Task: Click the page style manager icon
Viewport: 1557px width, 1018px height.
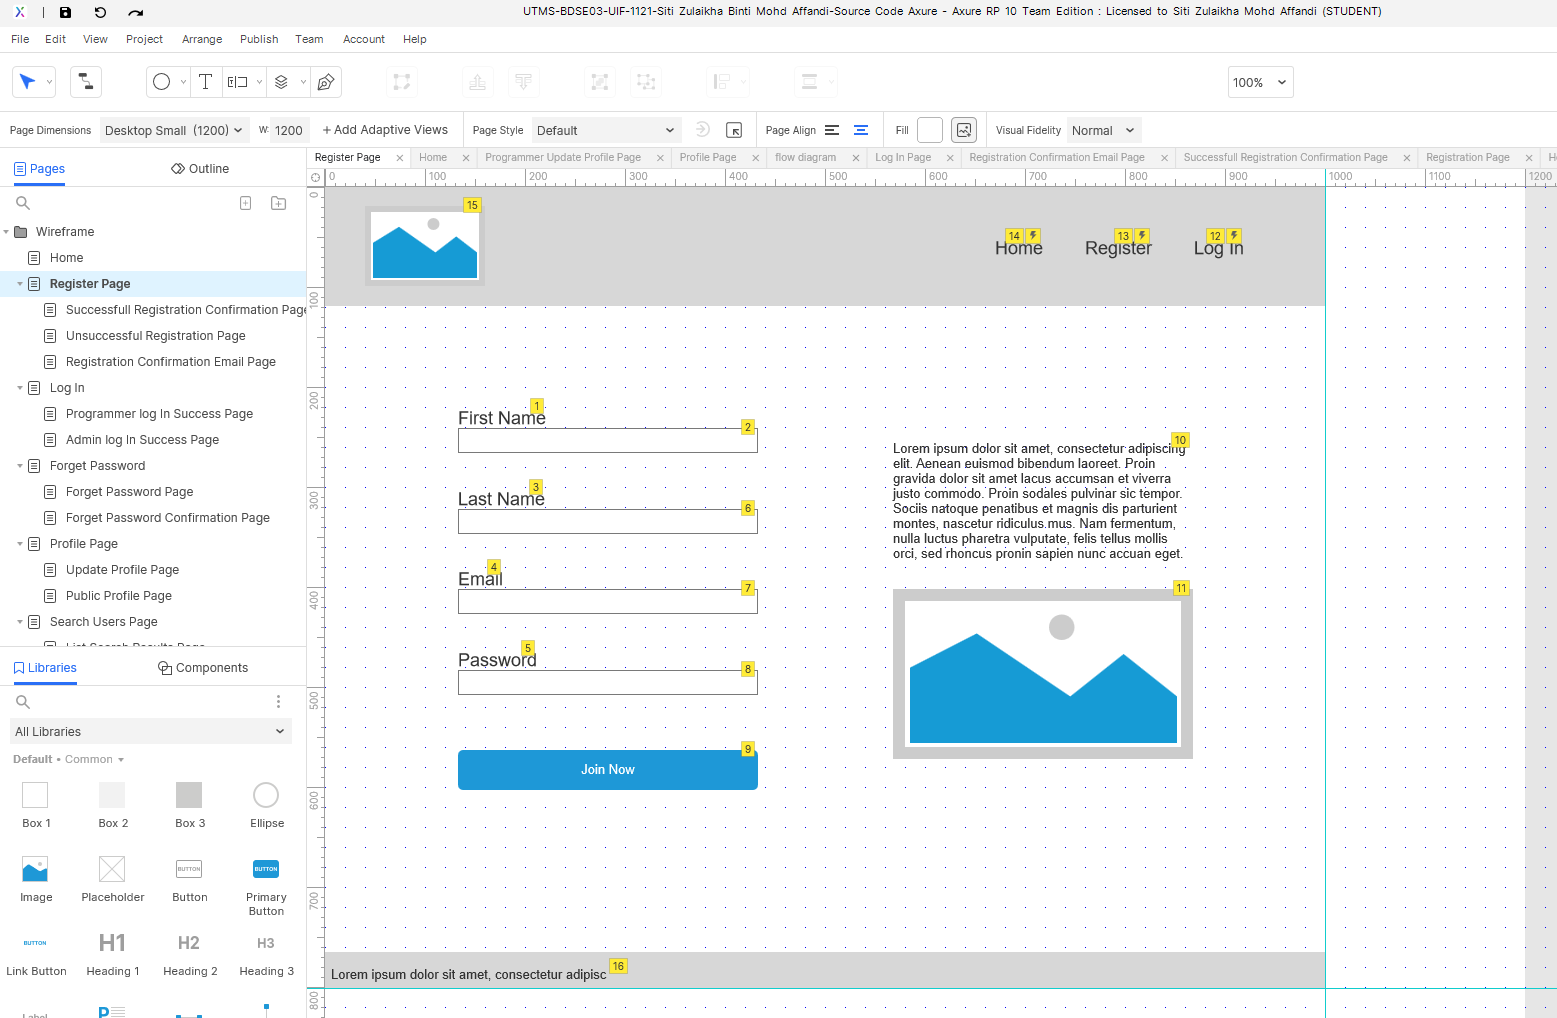Action: pyautogui.click(x=734, y=130)
